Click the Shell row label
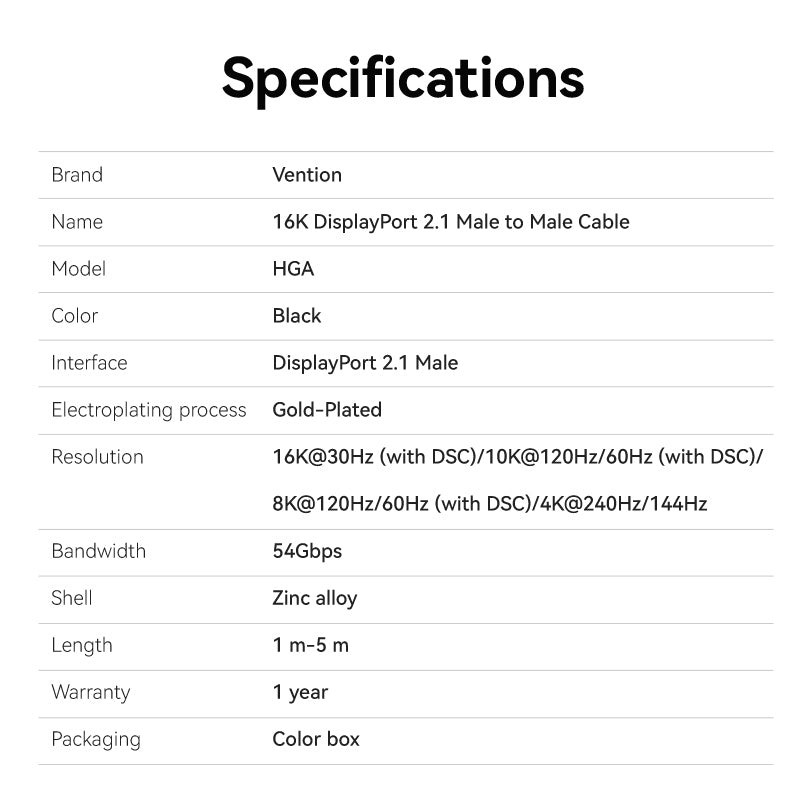The image size is (800, 800). pos(72,598)
